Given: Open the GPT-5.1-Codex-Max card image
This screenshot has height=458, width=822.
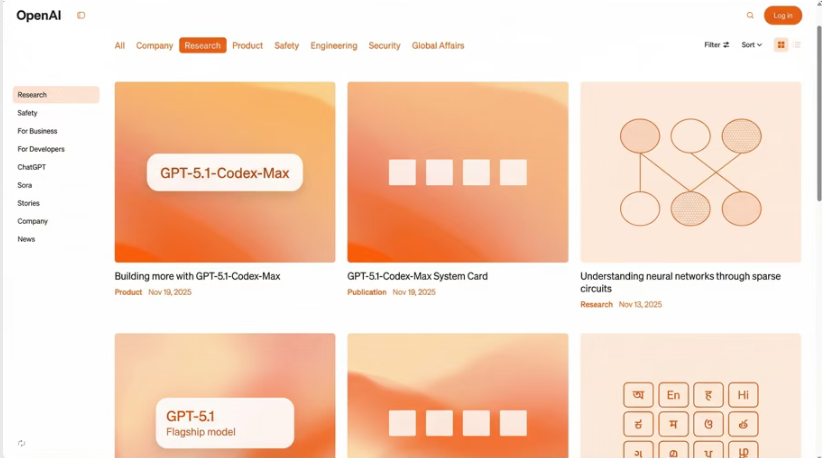Looking at the screenshot, I should point(225,172).
